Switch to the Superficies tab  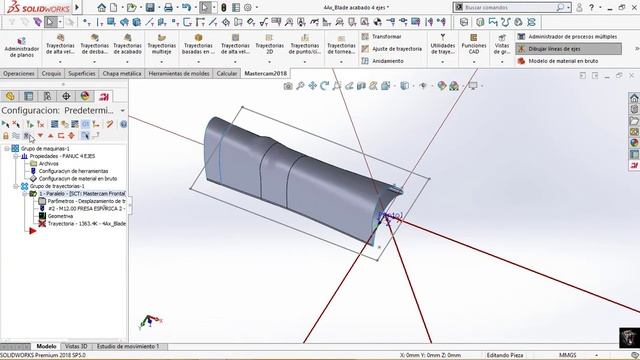(x=82, y=73)
